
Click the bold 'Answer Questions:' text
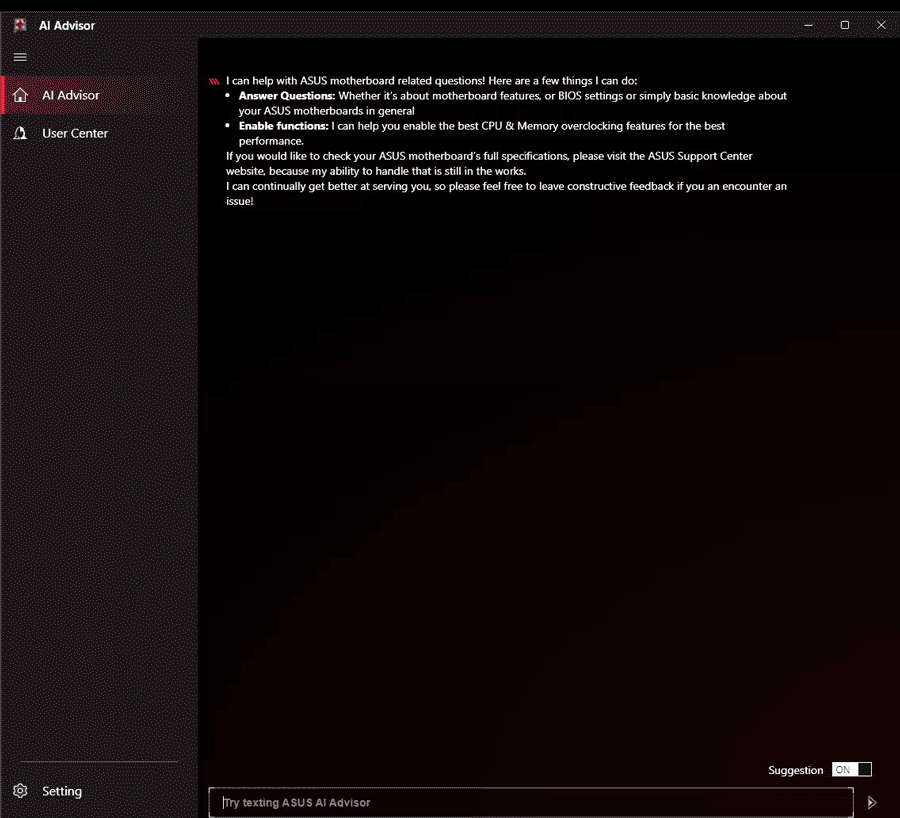tap(287, 96)
